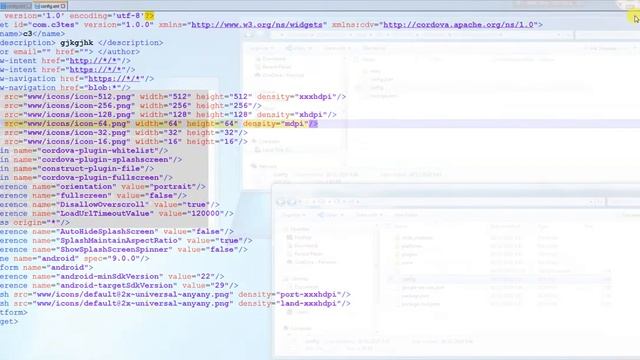Click the "29" targetSdkVersion value
The image size is (640, 360).
point(219,285)
